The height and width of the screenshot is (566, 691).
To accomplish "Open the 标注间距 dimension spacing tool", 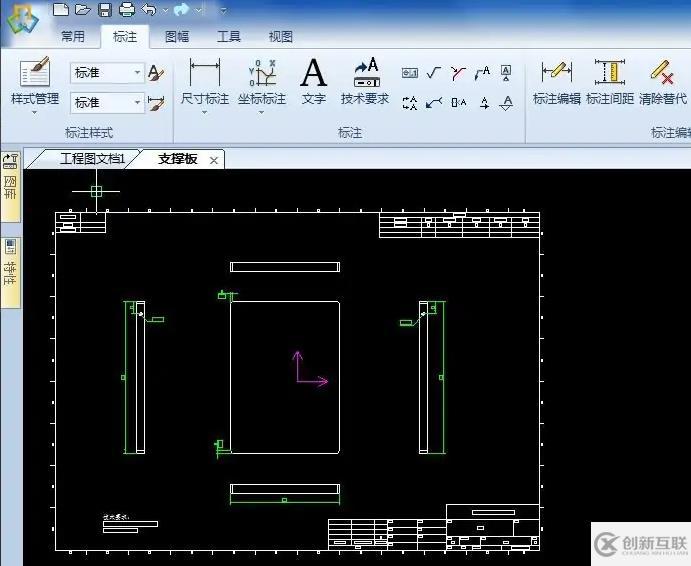I will 610,81.
